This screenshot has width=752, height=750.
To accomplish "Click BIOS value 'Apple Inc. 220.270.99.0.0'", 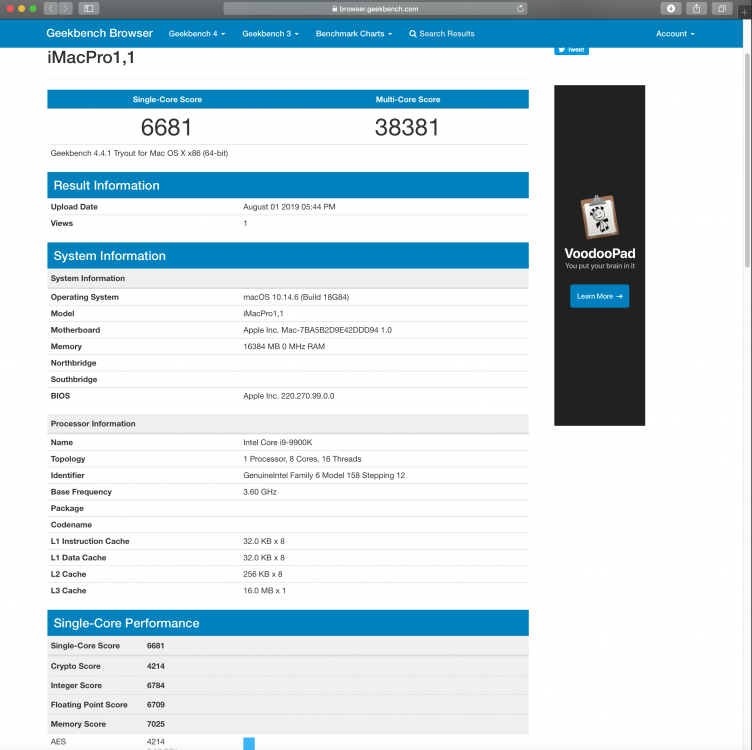I will (x=288, y=396).
